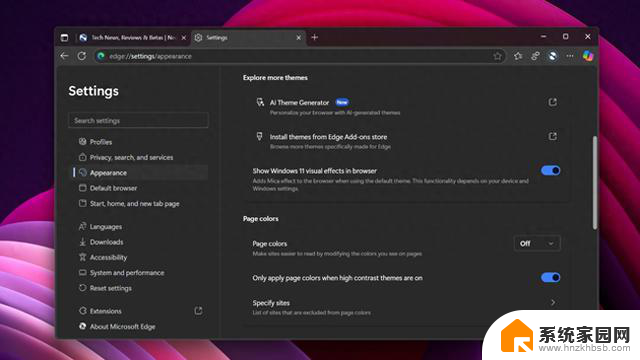Click the Page colors section heading

261,219
